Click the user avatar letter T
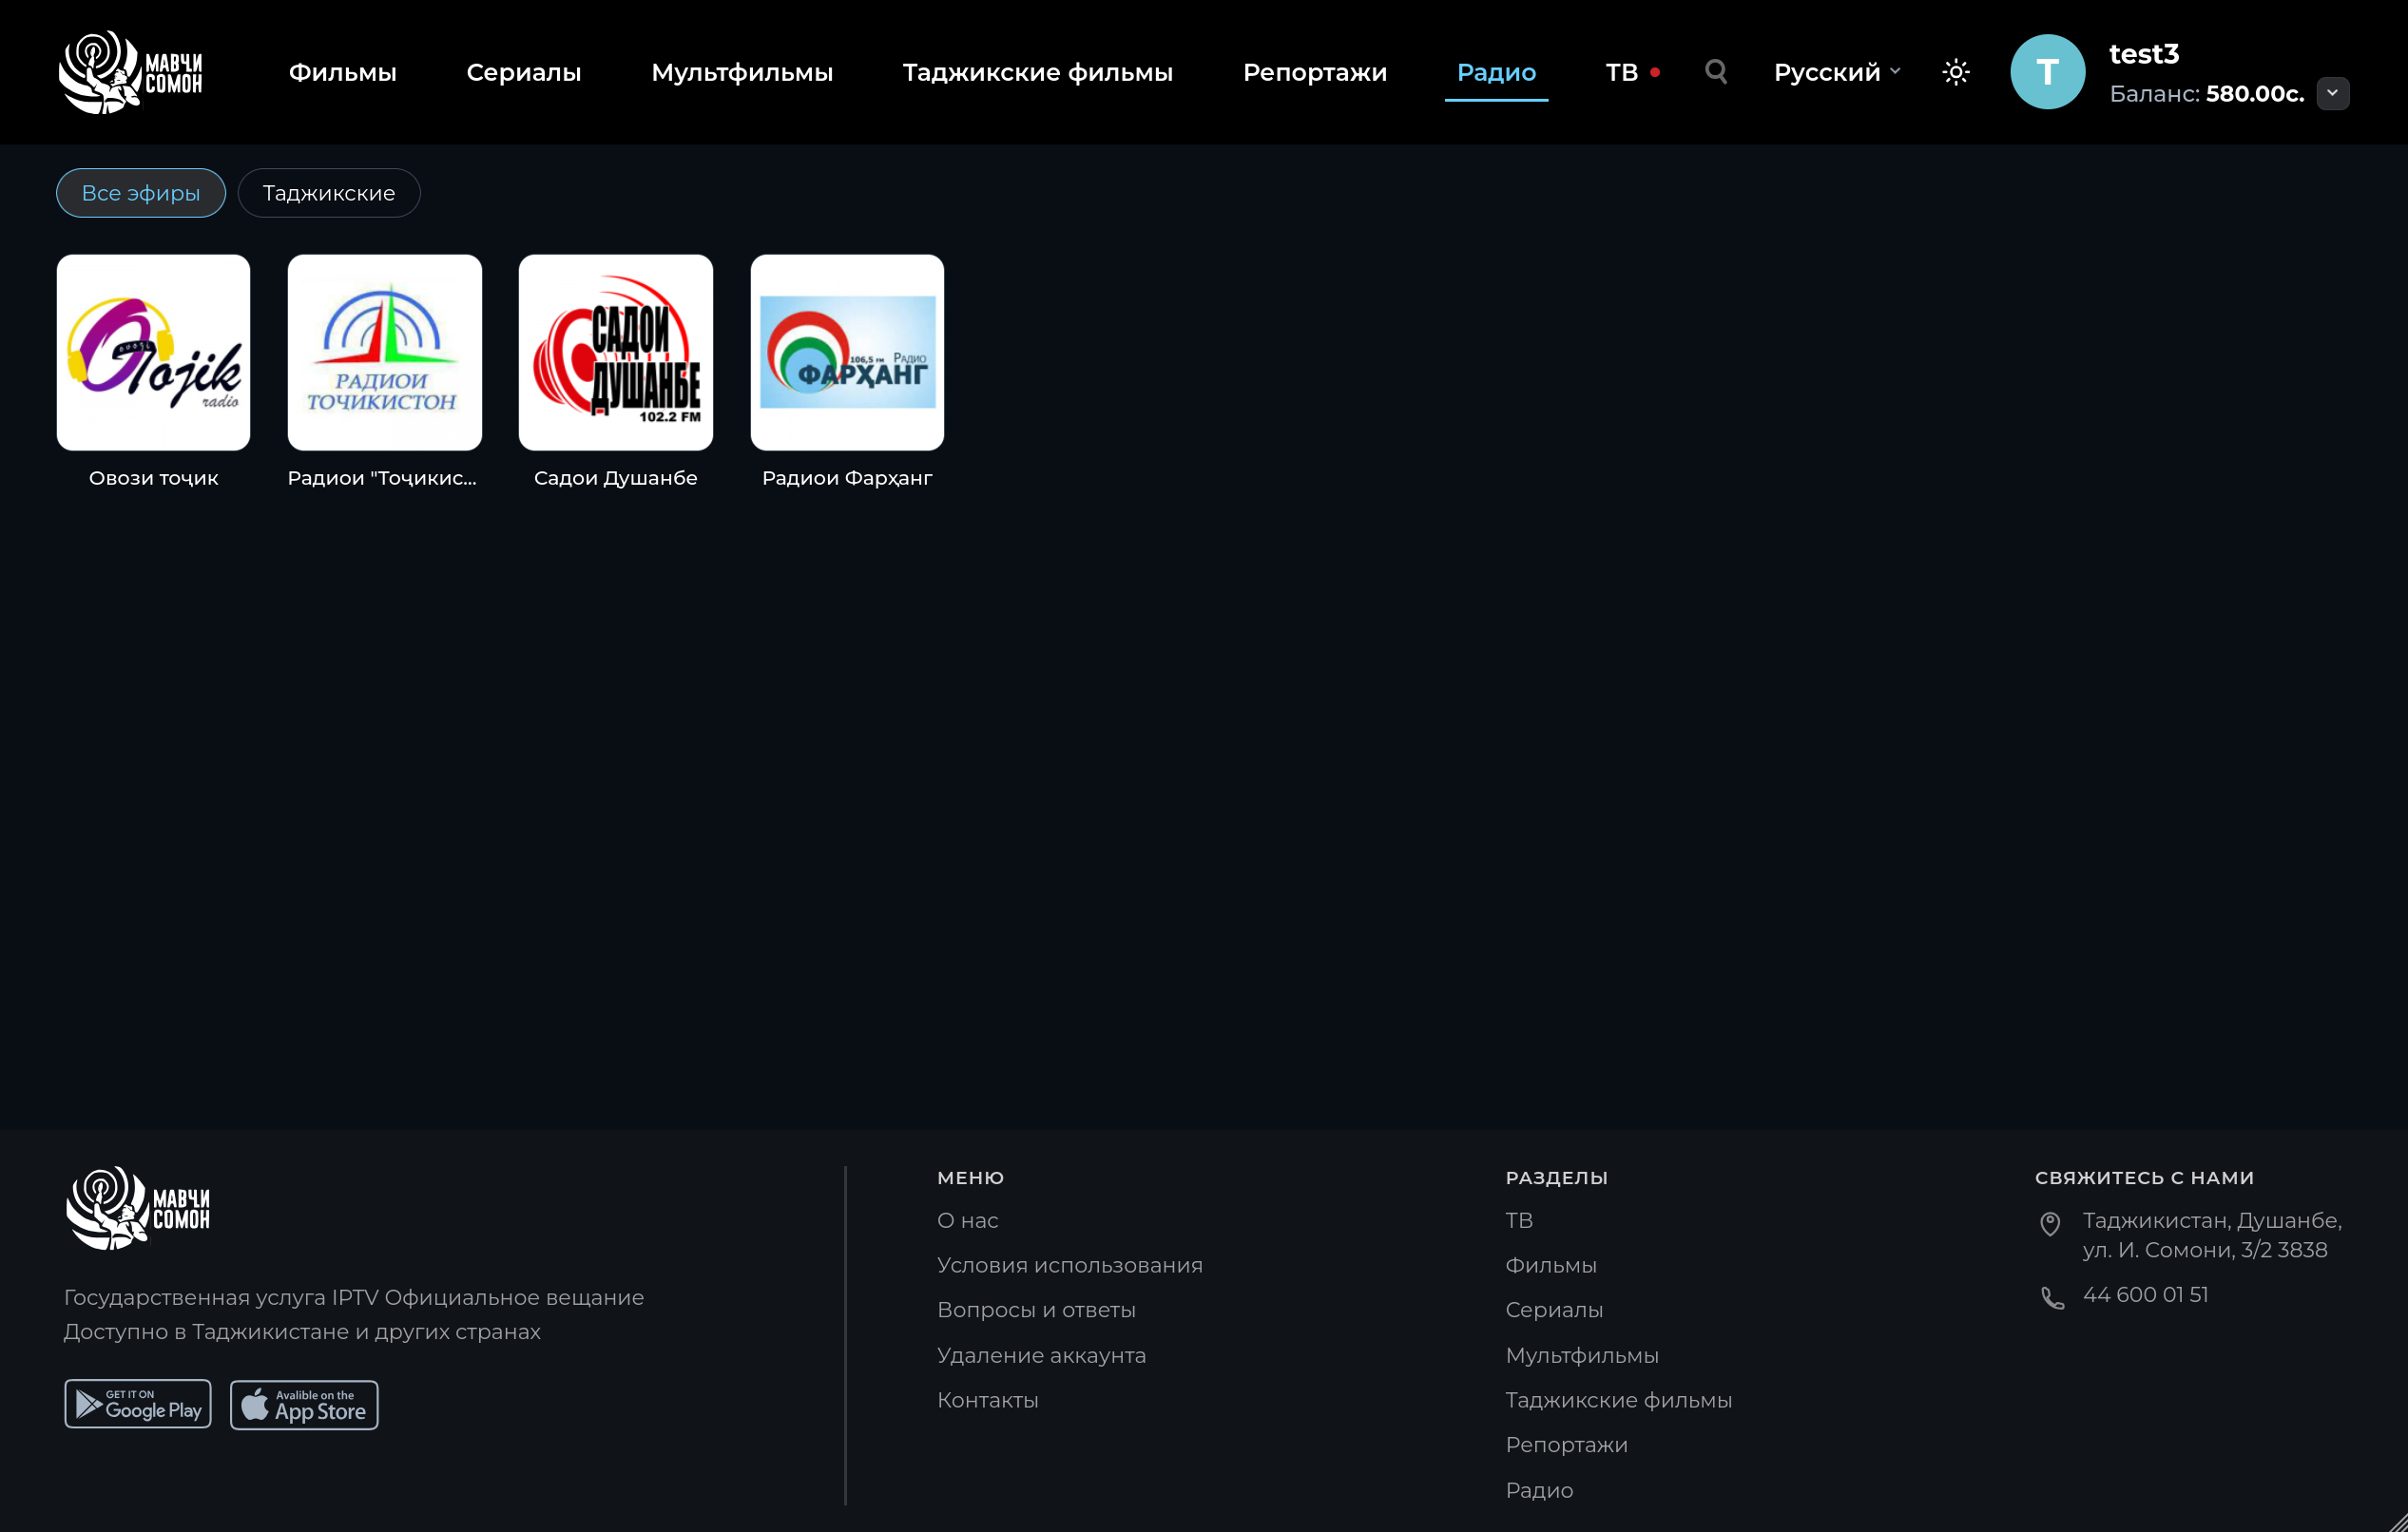Viewport: 2408px width, 1532px height. 2047,72
